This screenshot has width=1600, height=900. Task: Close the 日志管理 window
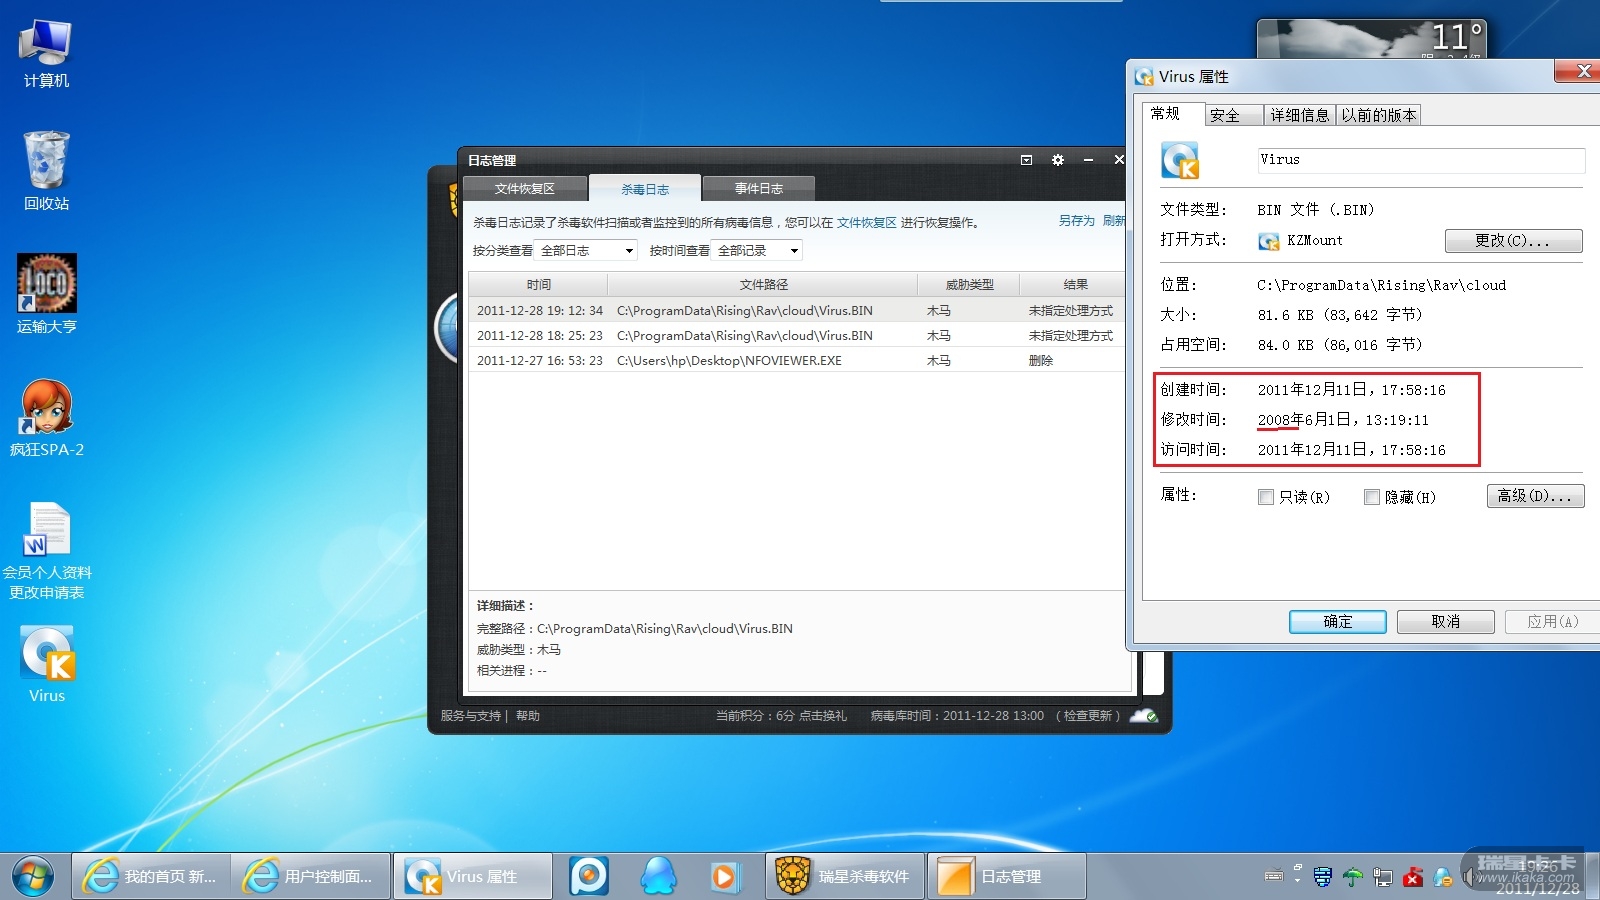coord(1118,160)
